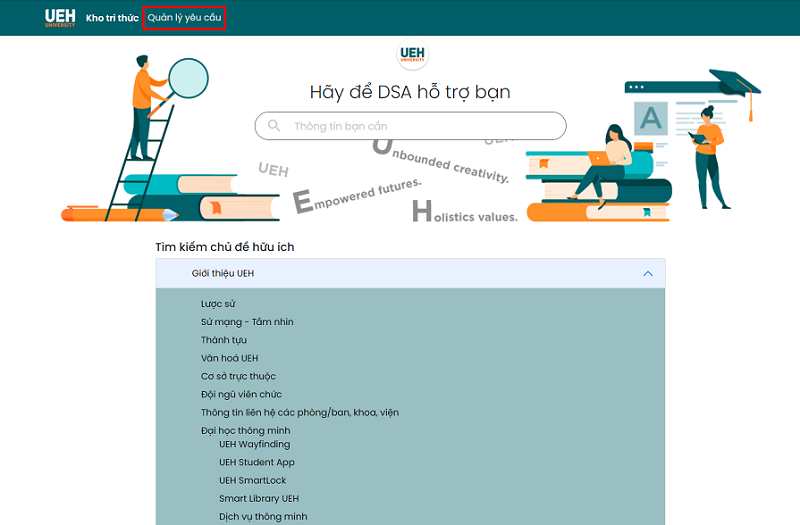Open the Cơ sở trực thuộc link
The height and width of the screenshot is (525, 800).
238,376
